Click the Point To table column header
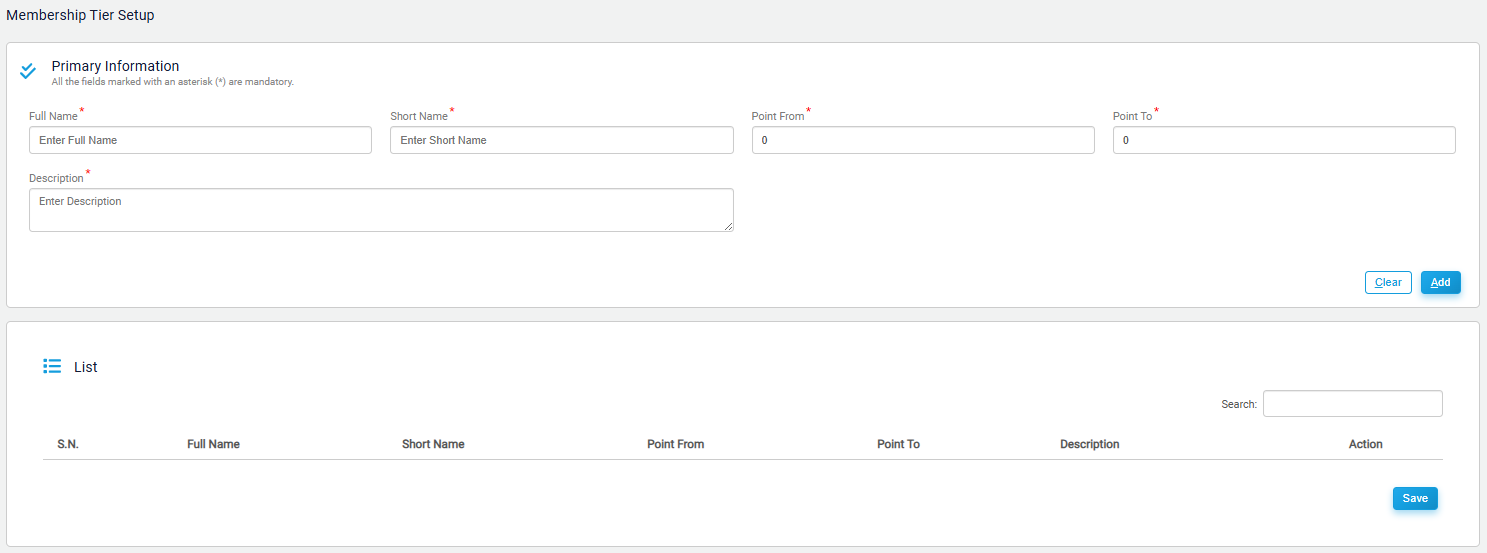This screenshot has height=553, width=1487. 898,444
